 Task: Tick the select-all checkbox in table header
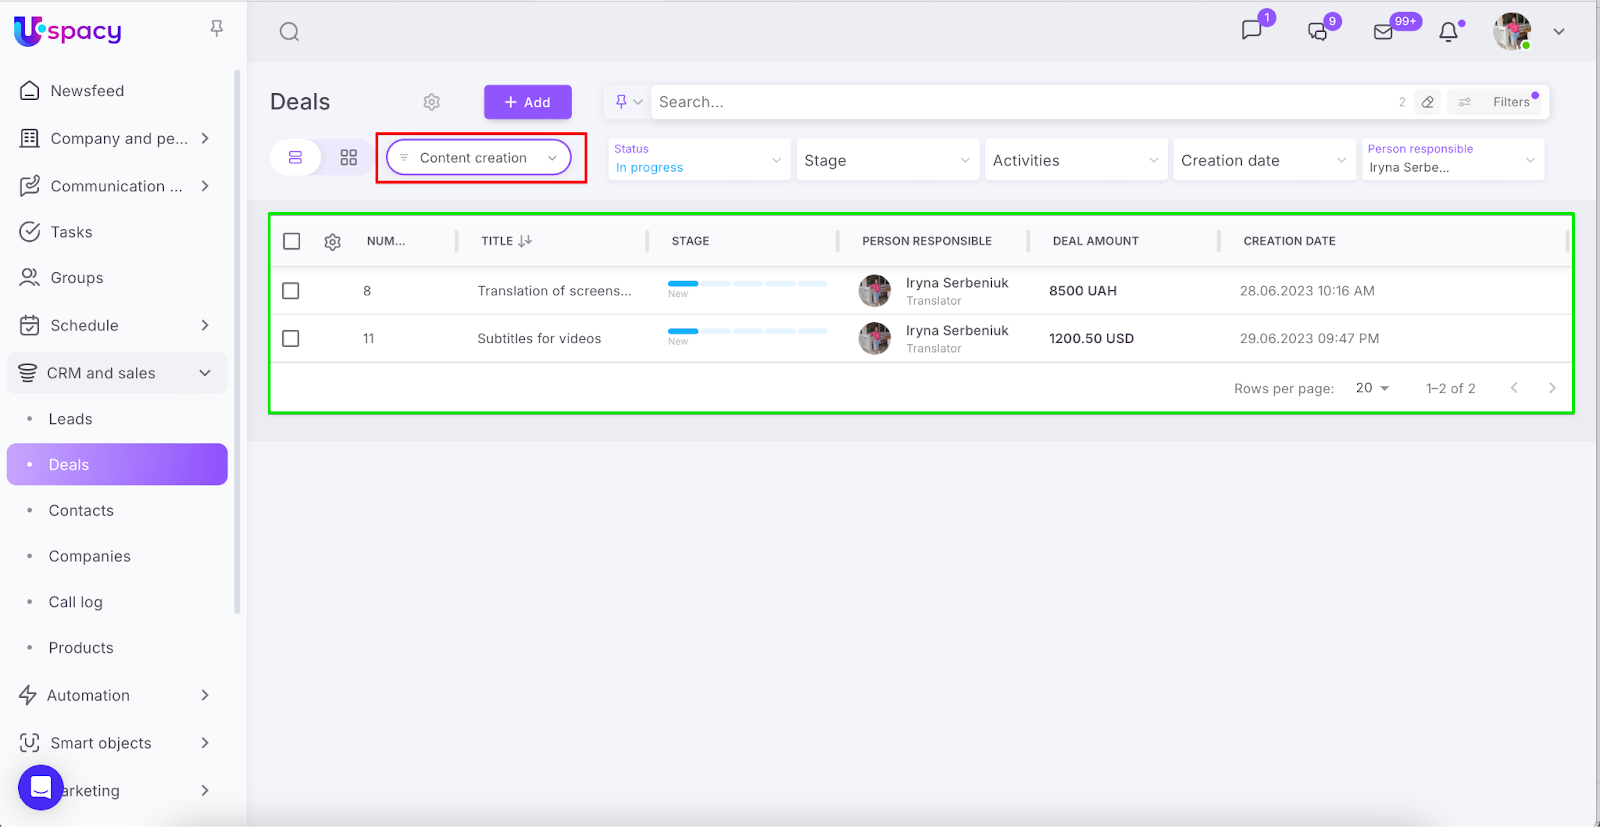[x=292, y=241]
